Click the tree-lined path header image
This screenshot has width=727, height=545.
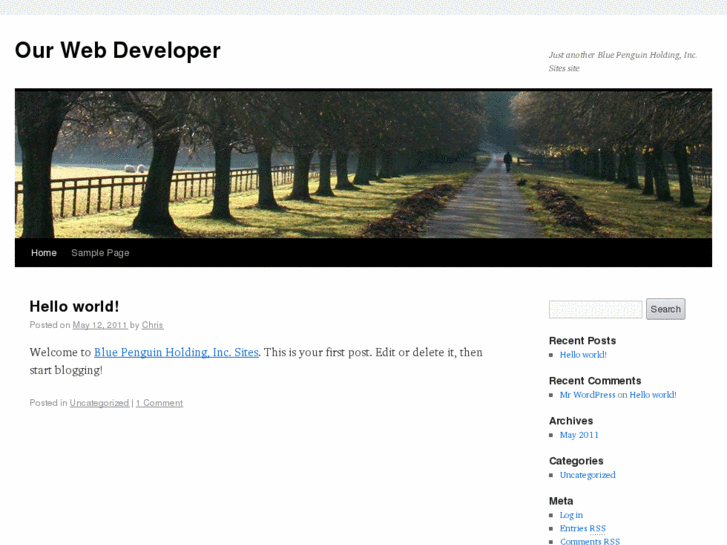click(x=363, y=164)
